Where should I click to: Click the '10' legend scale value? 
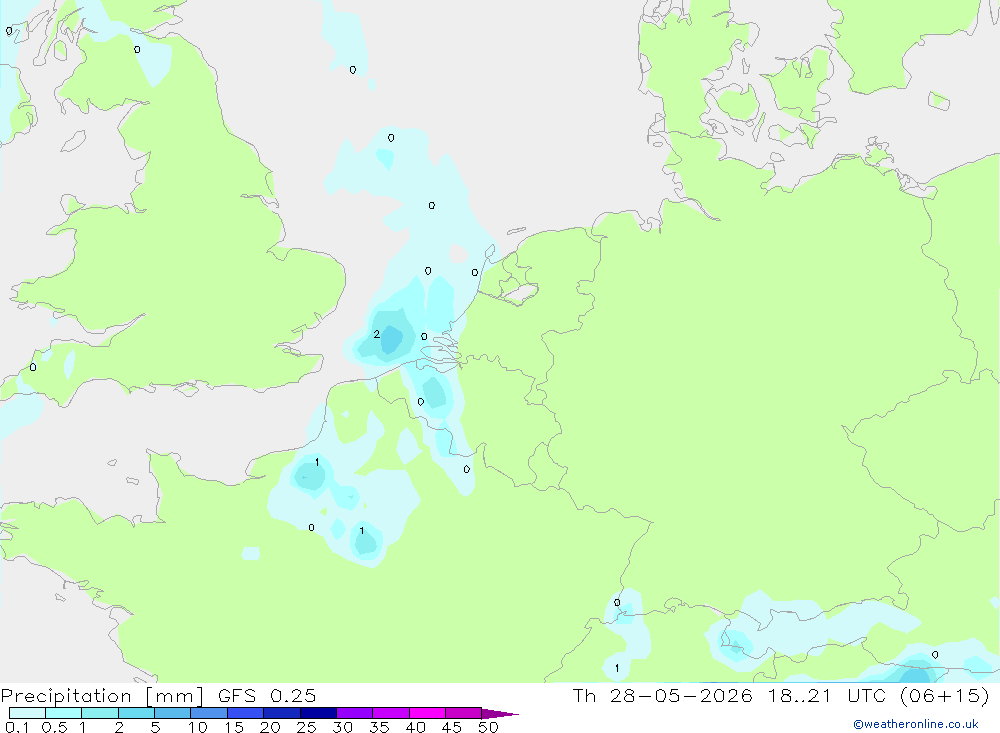click(x=198, y=727)
